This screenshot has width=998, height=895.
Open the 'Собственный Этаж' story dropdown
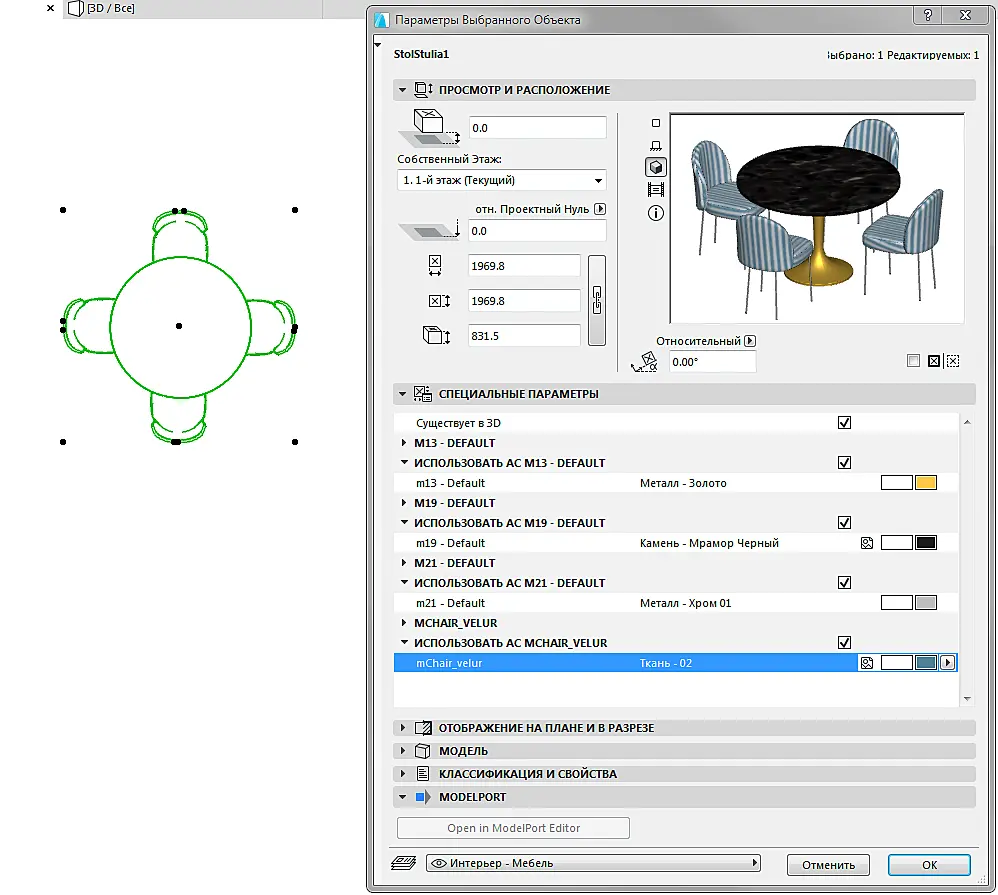[501, 180]
